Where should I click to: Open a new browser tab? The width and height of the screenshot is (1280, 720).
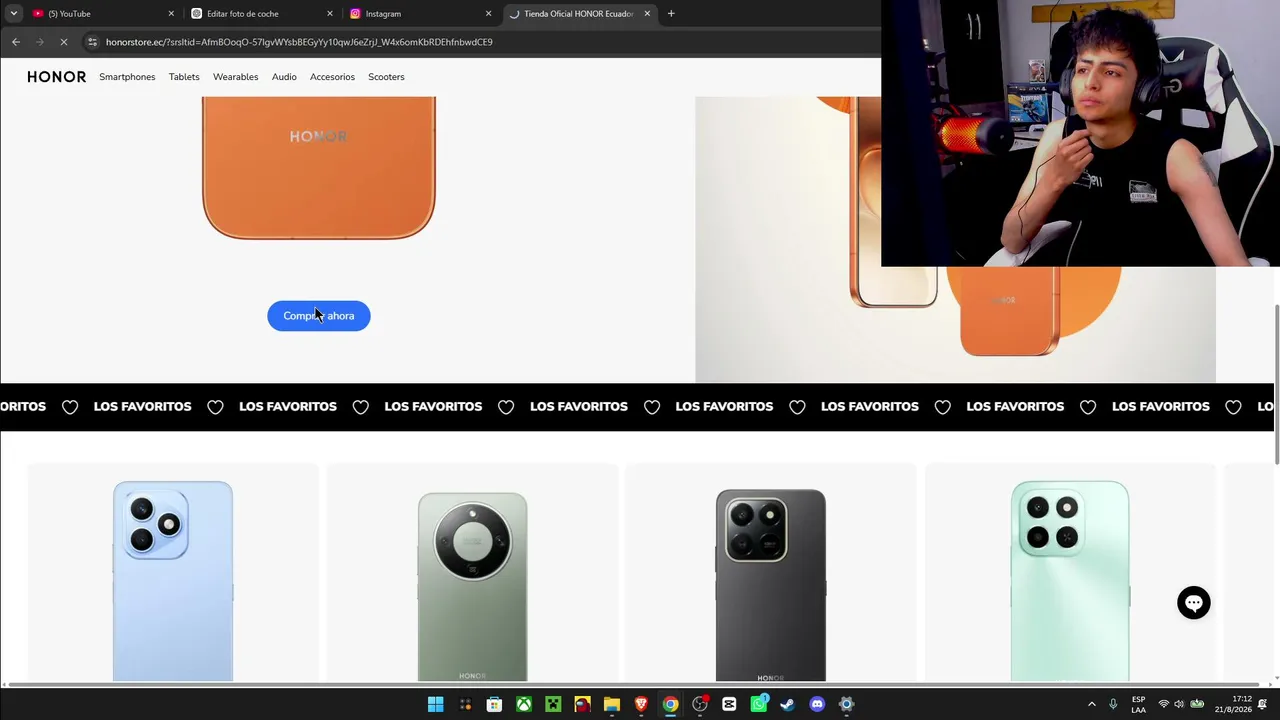(671, 14)
